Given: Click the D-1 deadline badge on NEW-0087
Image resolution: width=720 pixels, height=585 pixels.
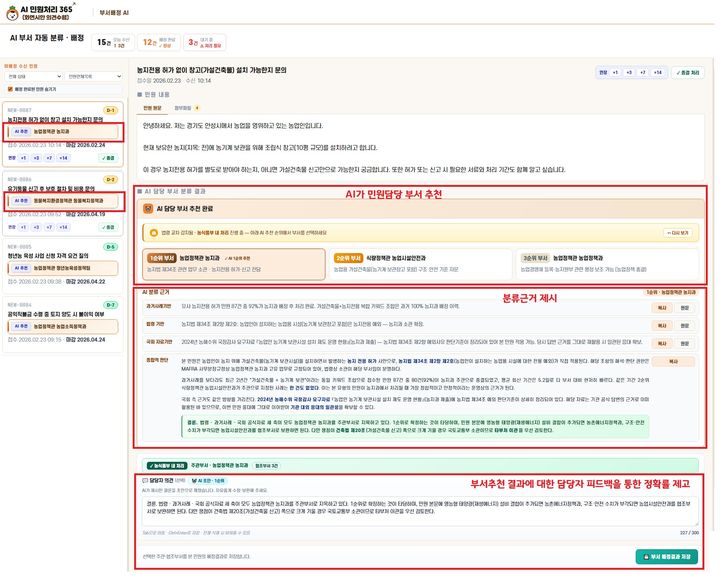Looking at the screenshot, I should point(111,110).
